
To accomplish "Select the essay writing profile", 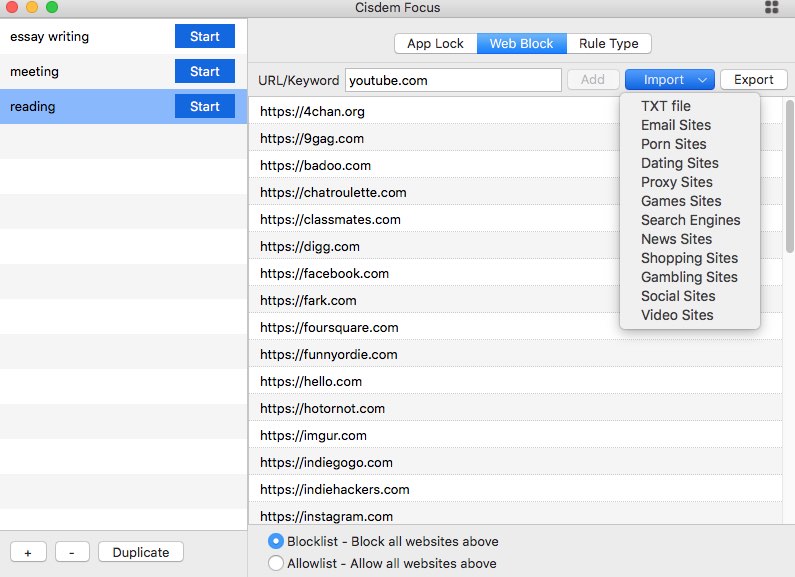I will coord(123,37).
